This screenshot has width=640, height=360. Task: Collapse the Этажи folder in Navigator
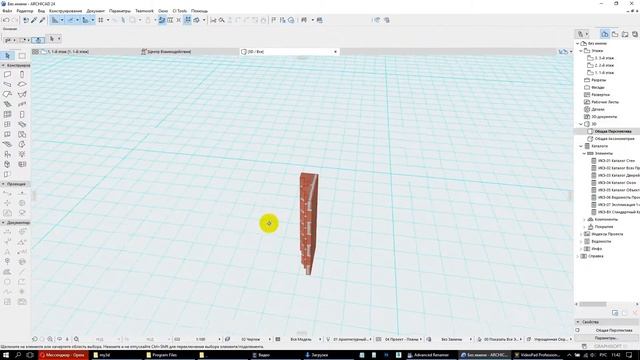[581, 51]
